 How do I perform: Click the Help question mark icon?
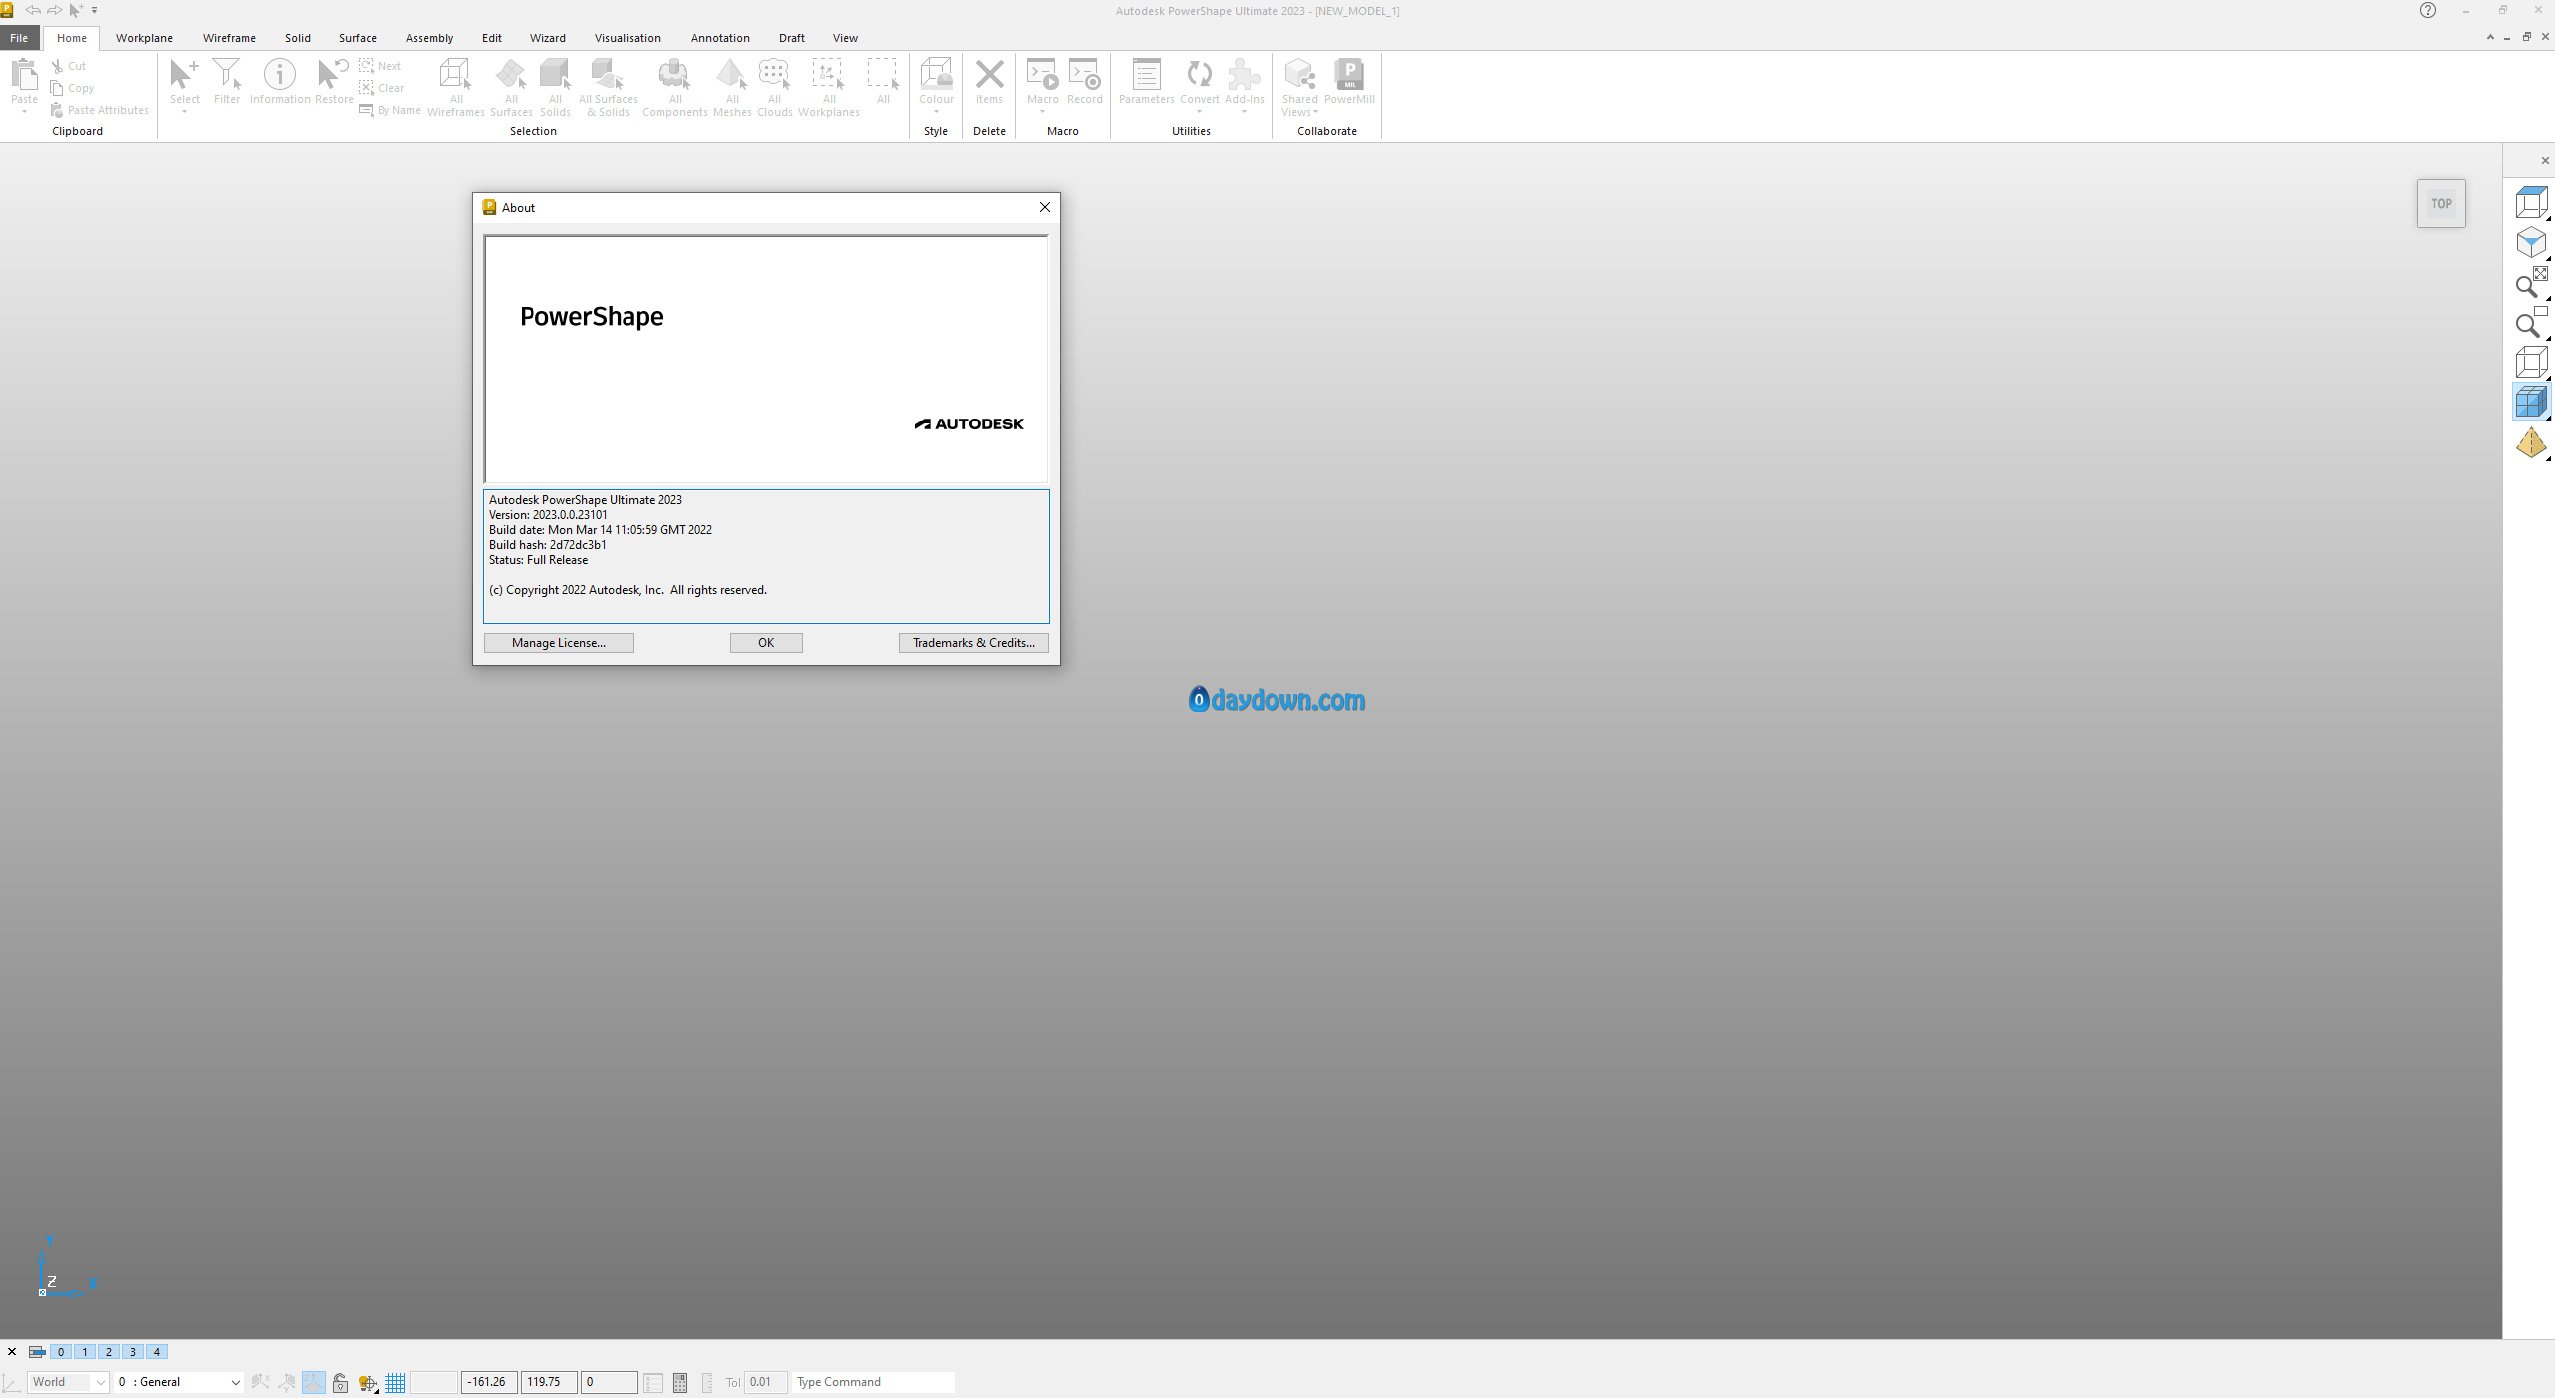[x=2428, y=10]
